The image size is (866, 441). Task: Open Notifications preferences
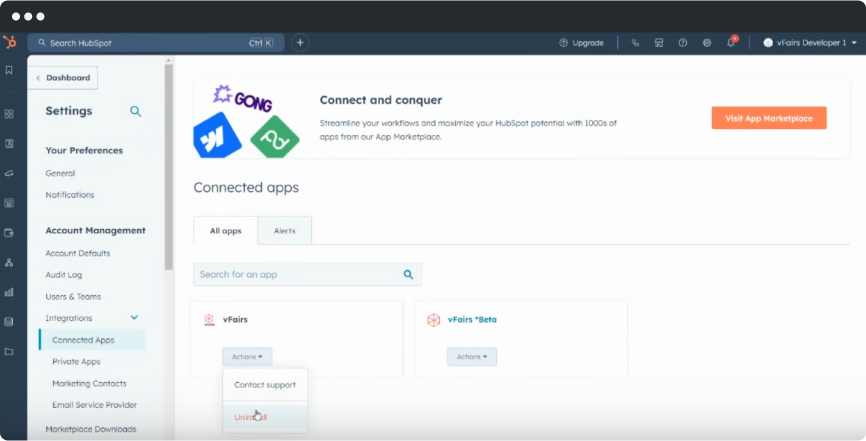(70, 195)
